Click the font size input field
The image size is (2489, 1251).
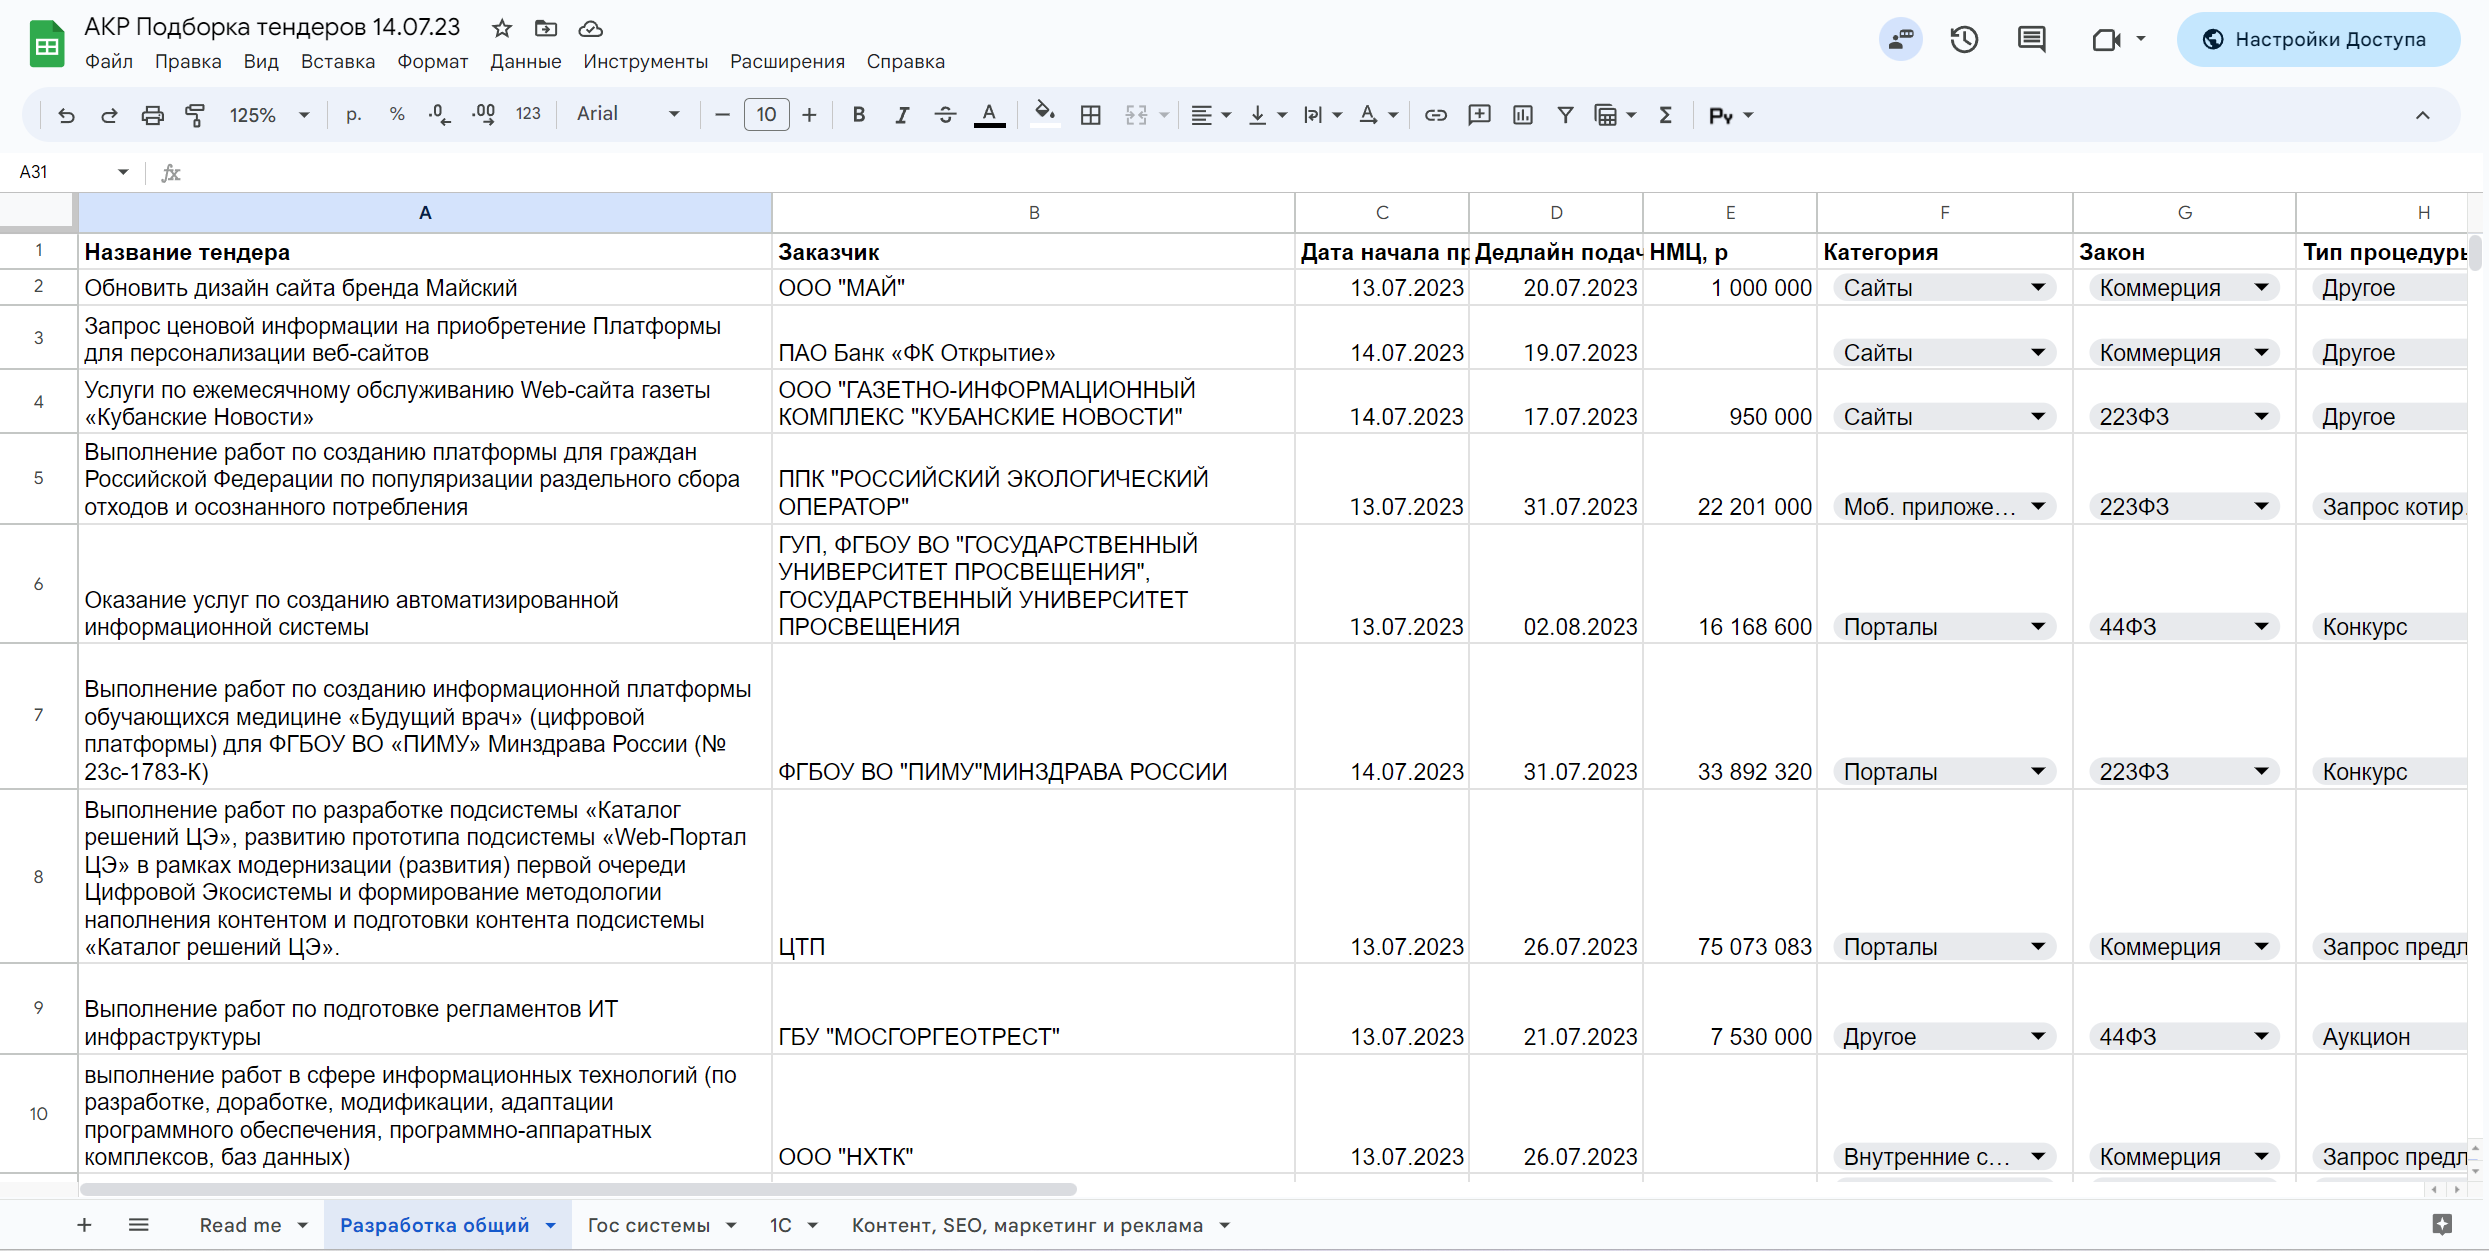point(766,115)
